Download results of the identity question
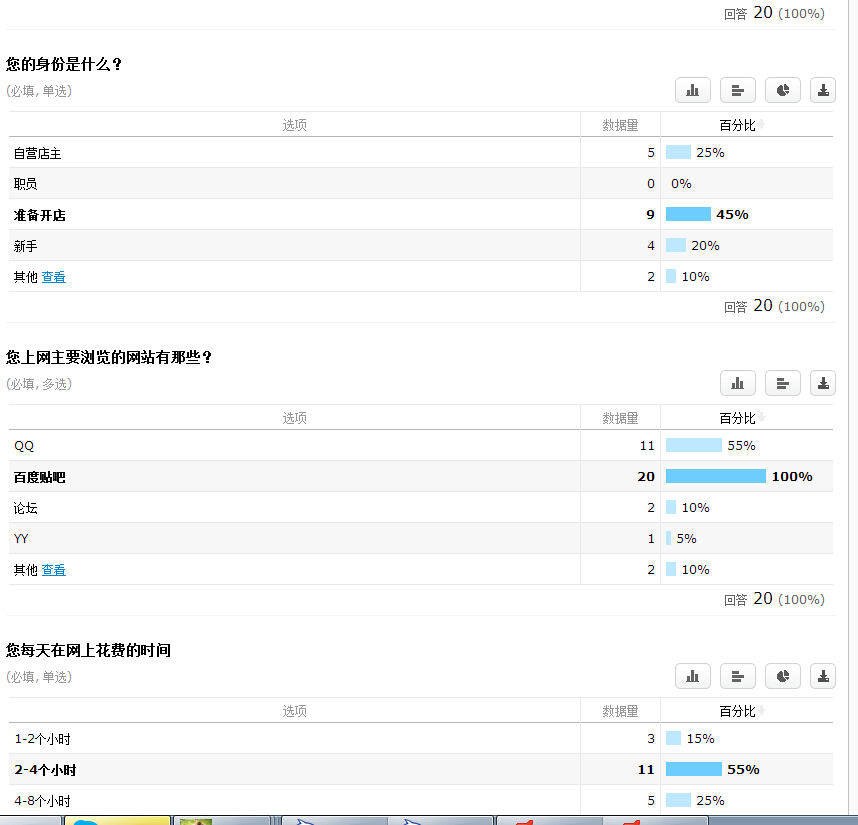The height and width of the screenshot is (825, 858). click(x=822, y=90)
